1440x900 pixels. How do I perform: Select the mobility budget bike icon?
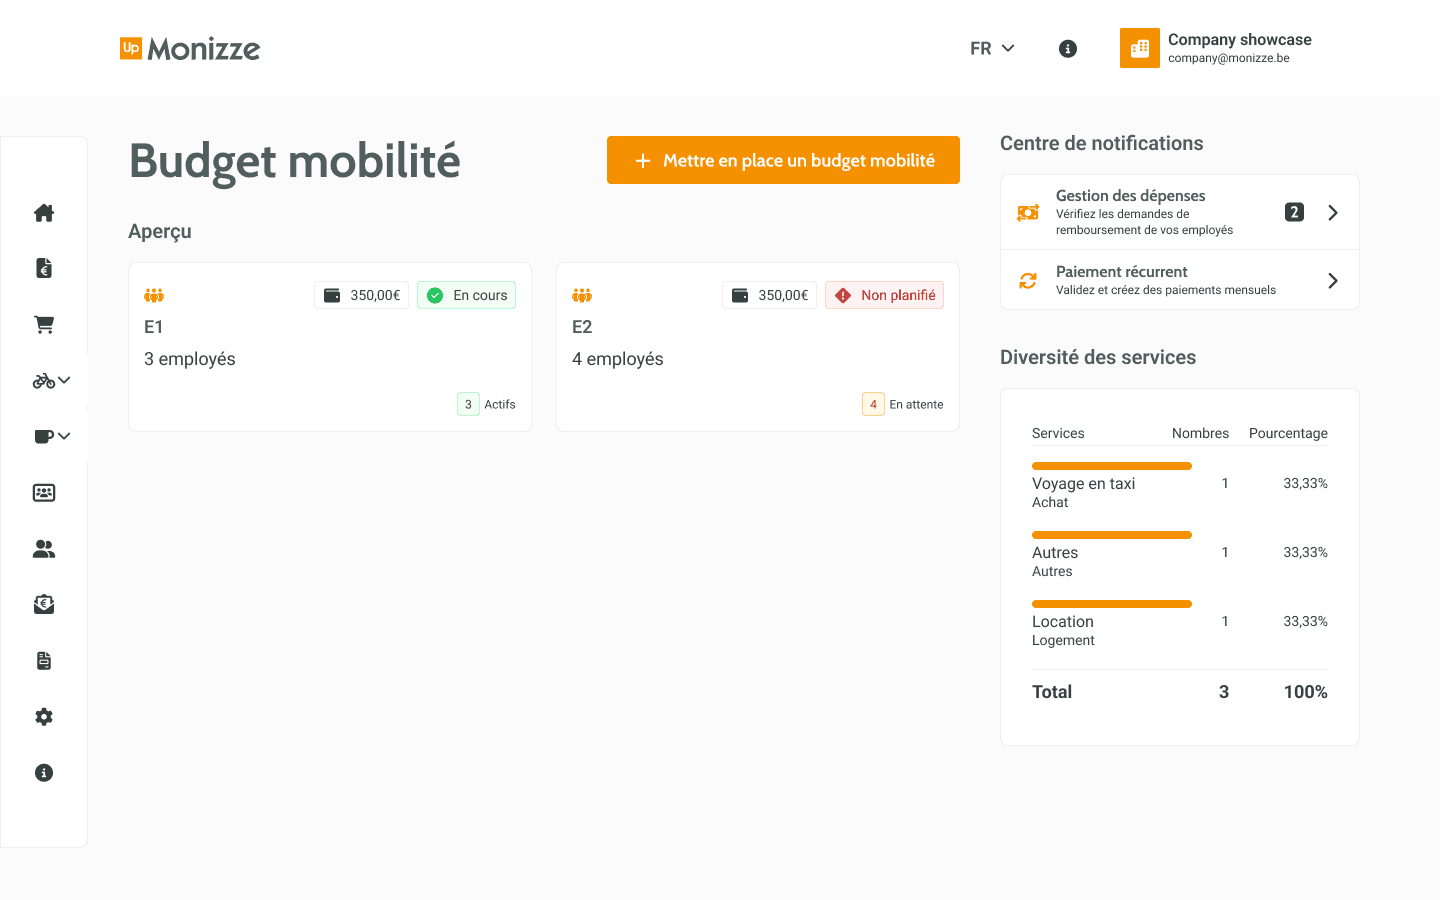point(43,380)
